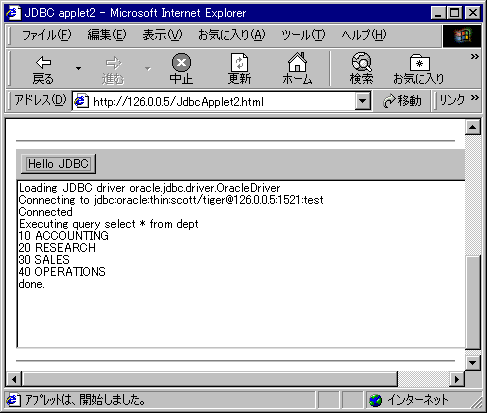This screenshot has height=413, width=487.
Task: Click the Go (移動) button
Action: click(402, 101)
